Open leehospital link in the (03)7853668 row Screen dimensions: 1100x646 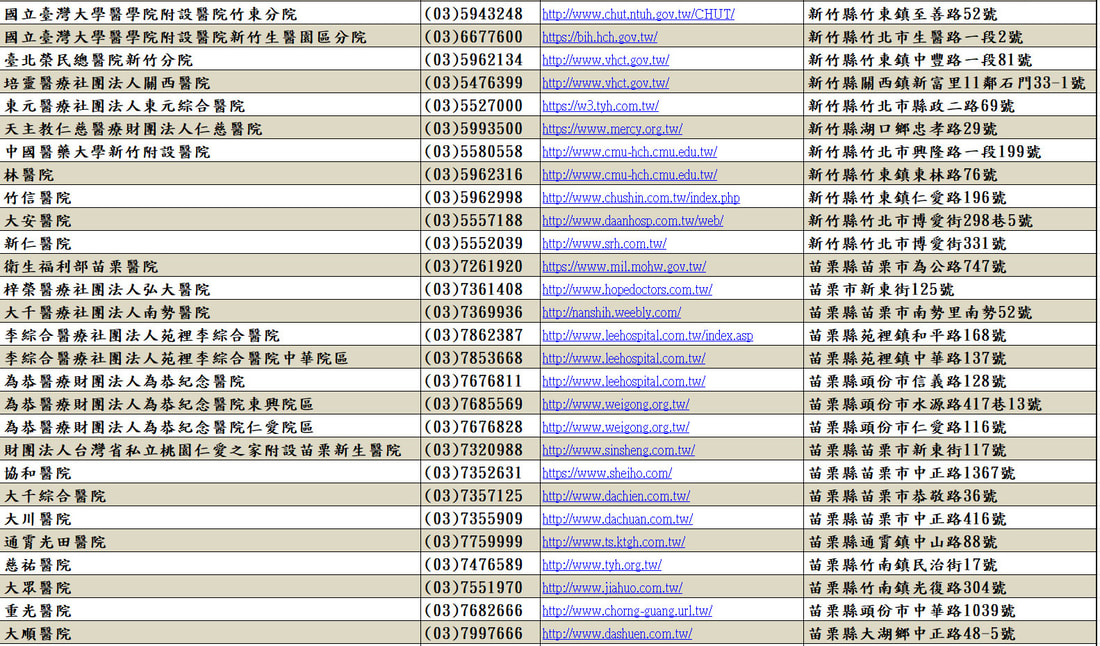click(624, 358)
